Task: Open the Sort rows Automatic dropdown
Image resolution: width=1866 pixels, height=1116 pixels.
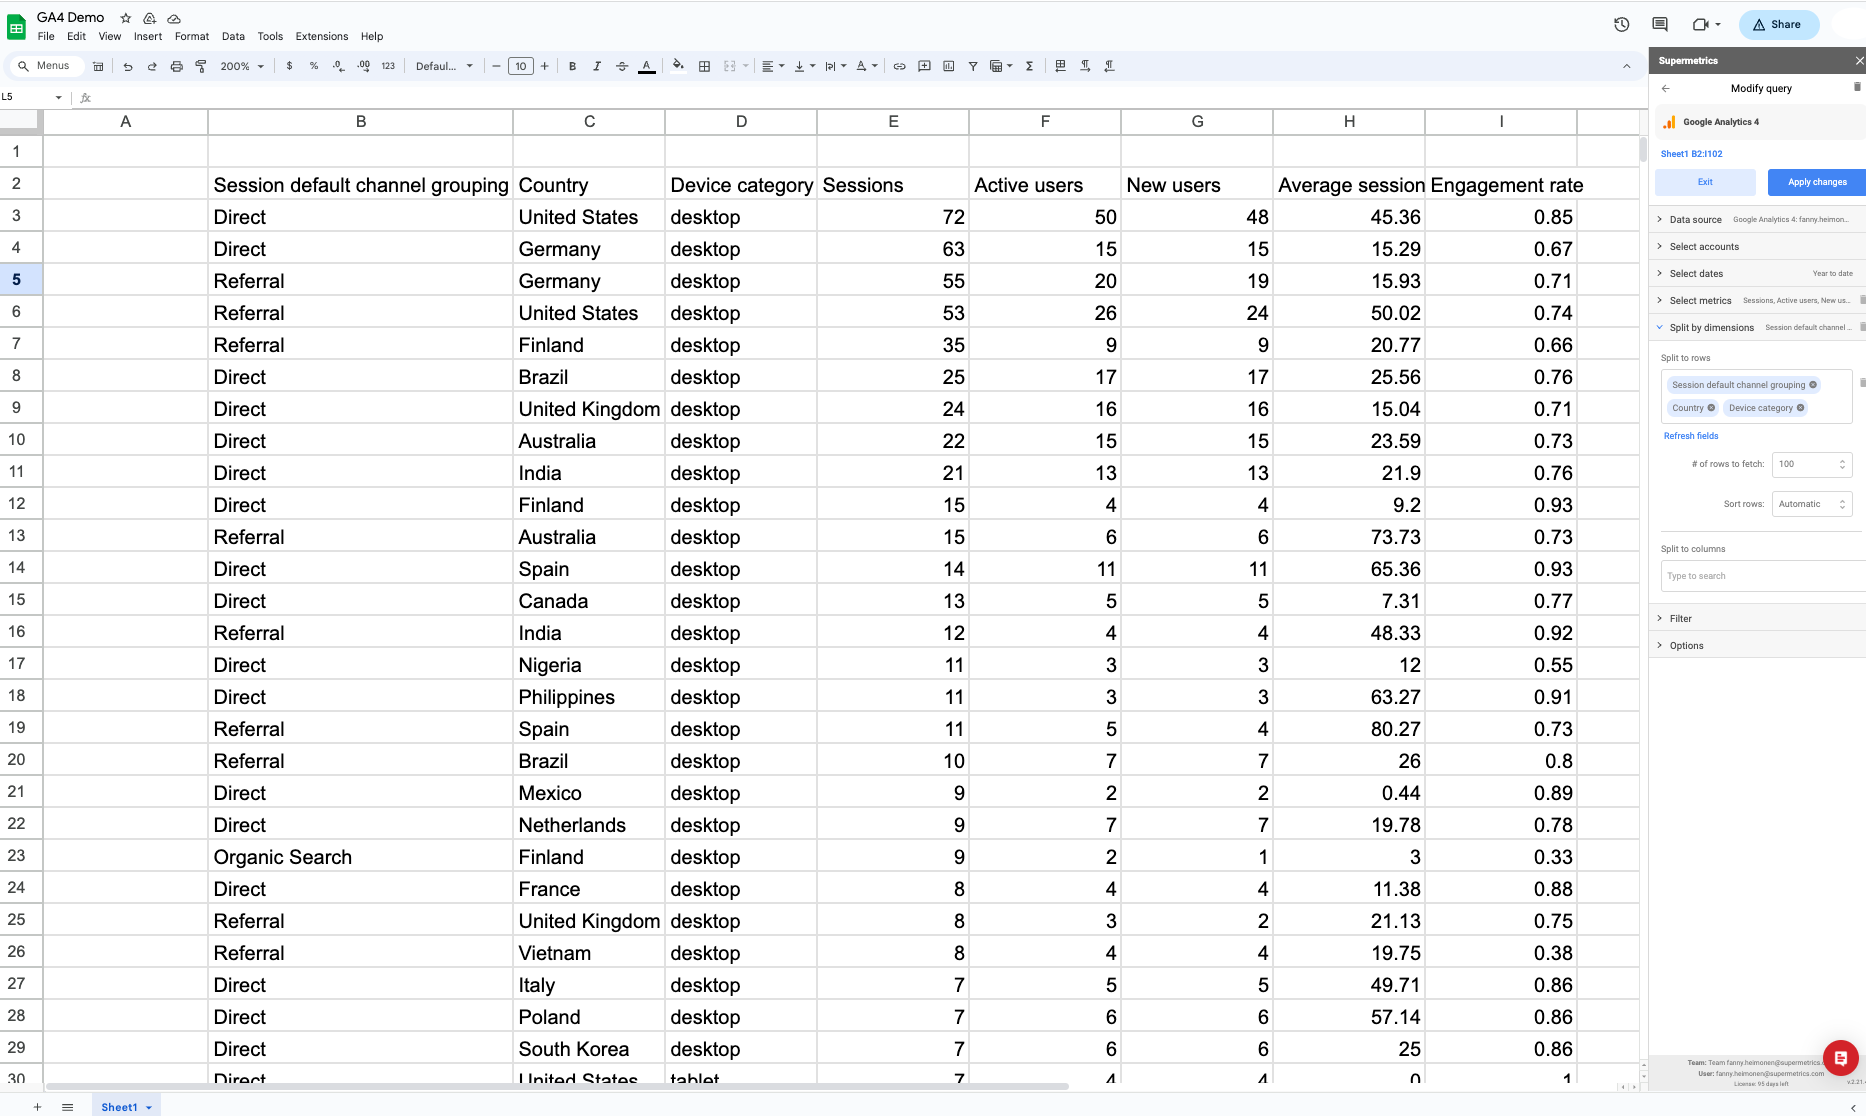Action: [1811, 504]
